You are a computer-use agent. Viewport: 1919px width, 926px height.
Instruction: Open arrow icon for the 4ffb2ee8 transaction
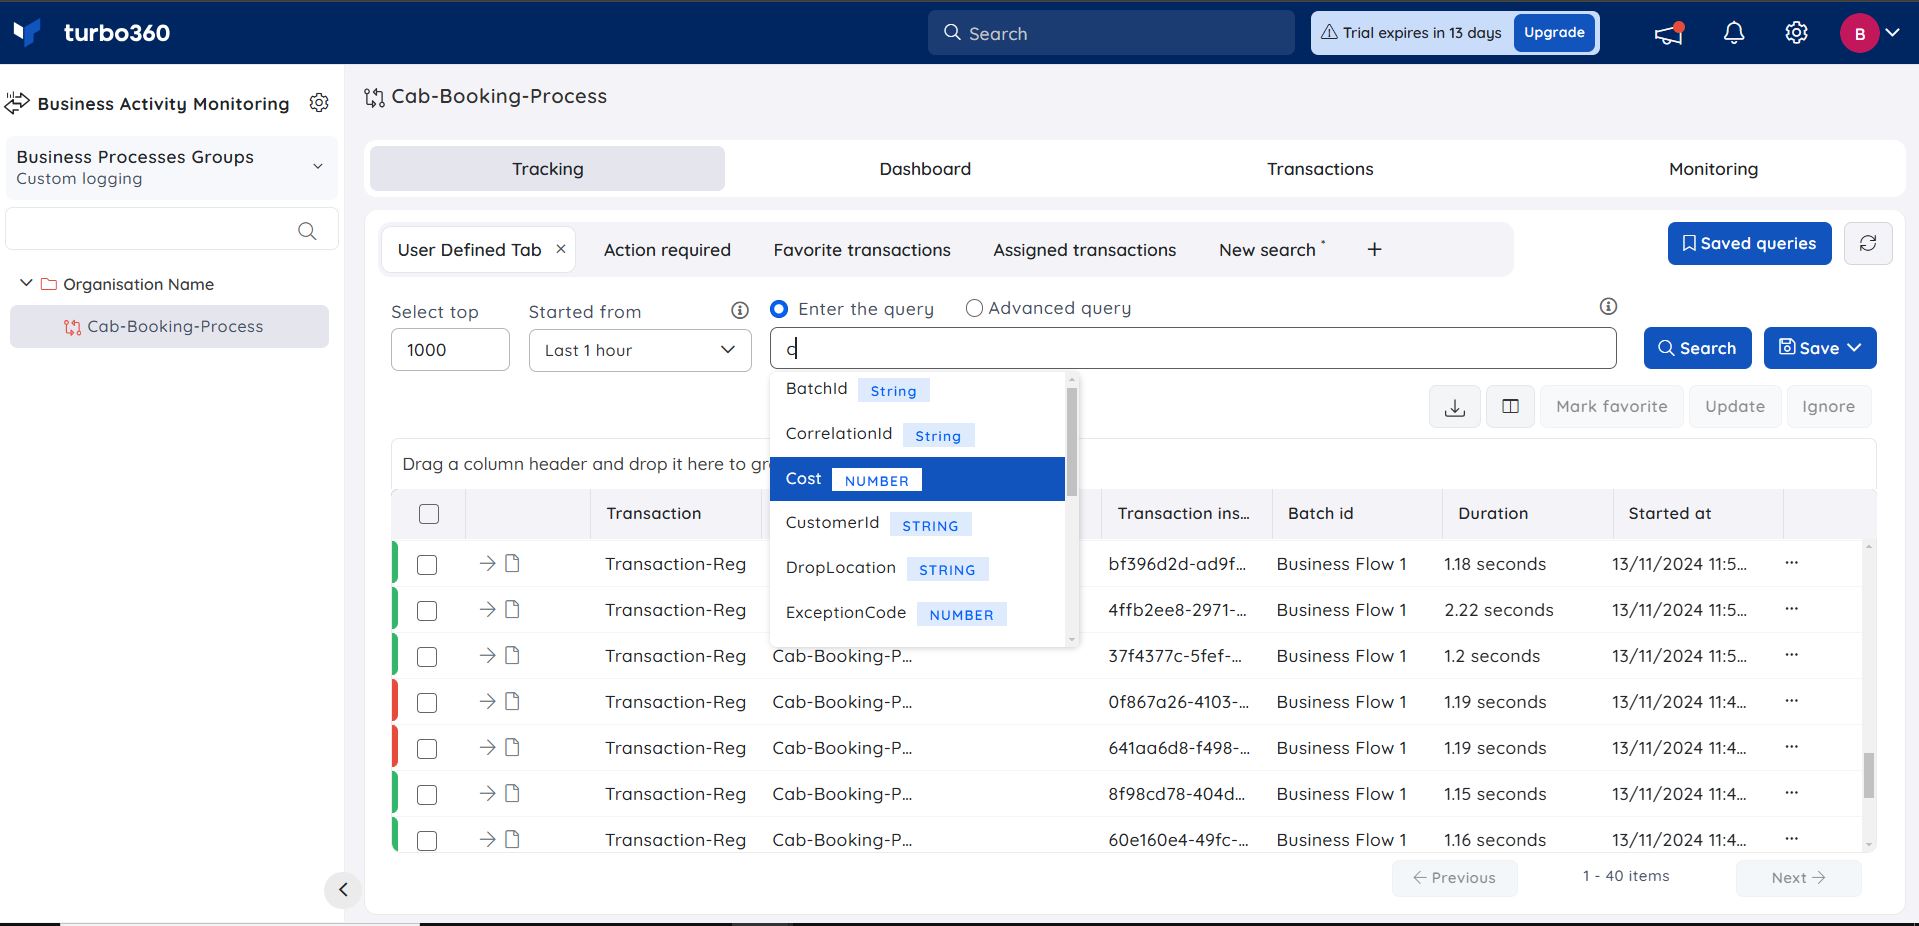tap(487, 609)
